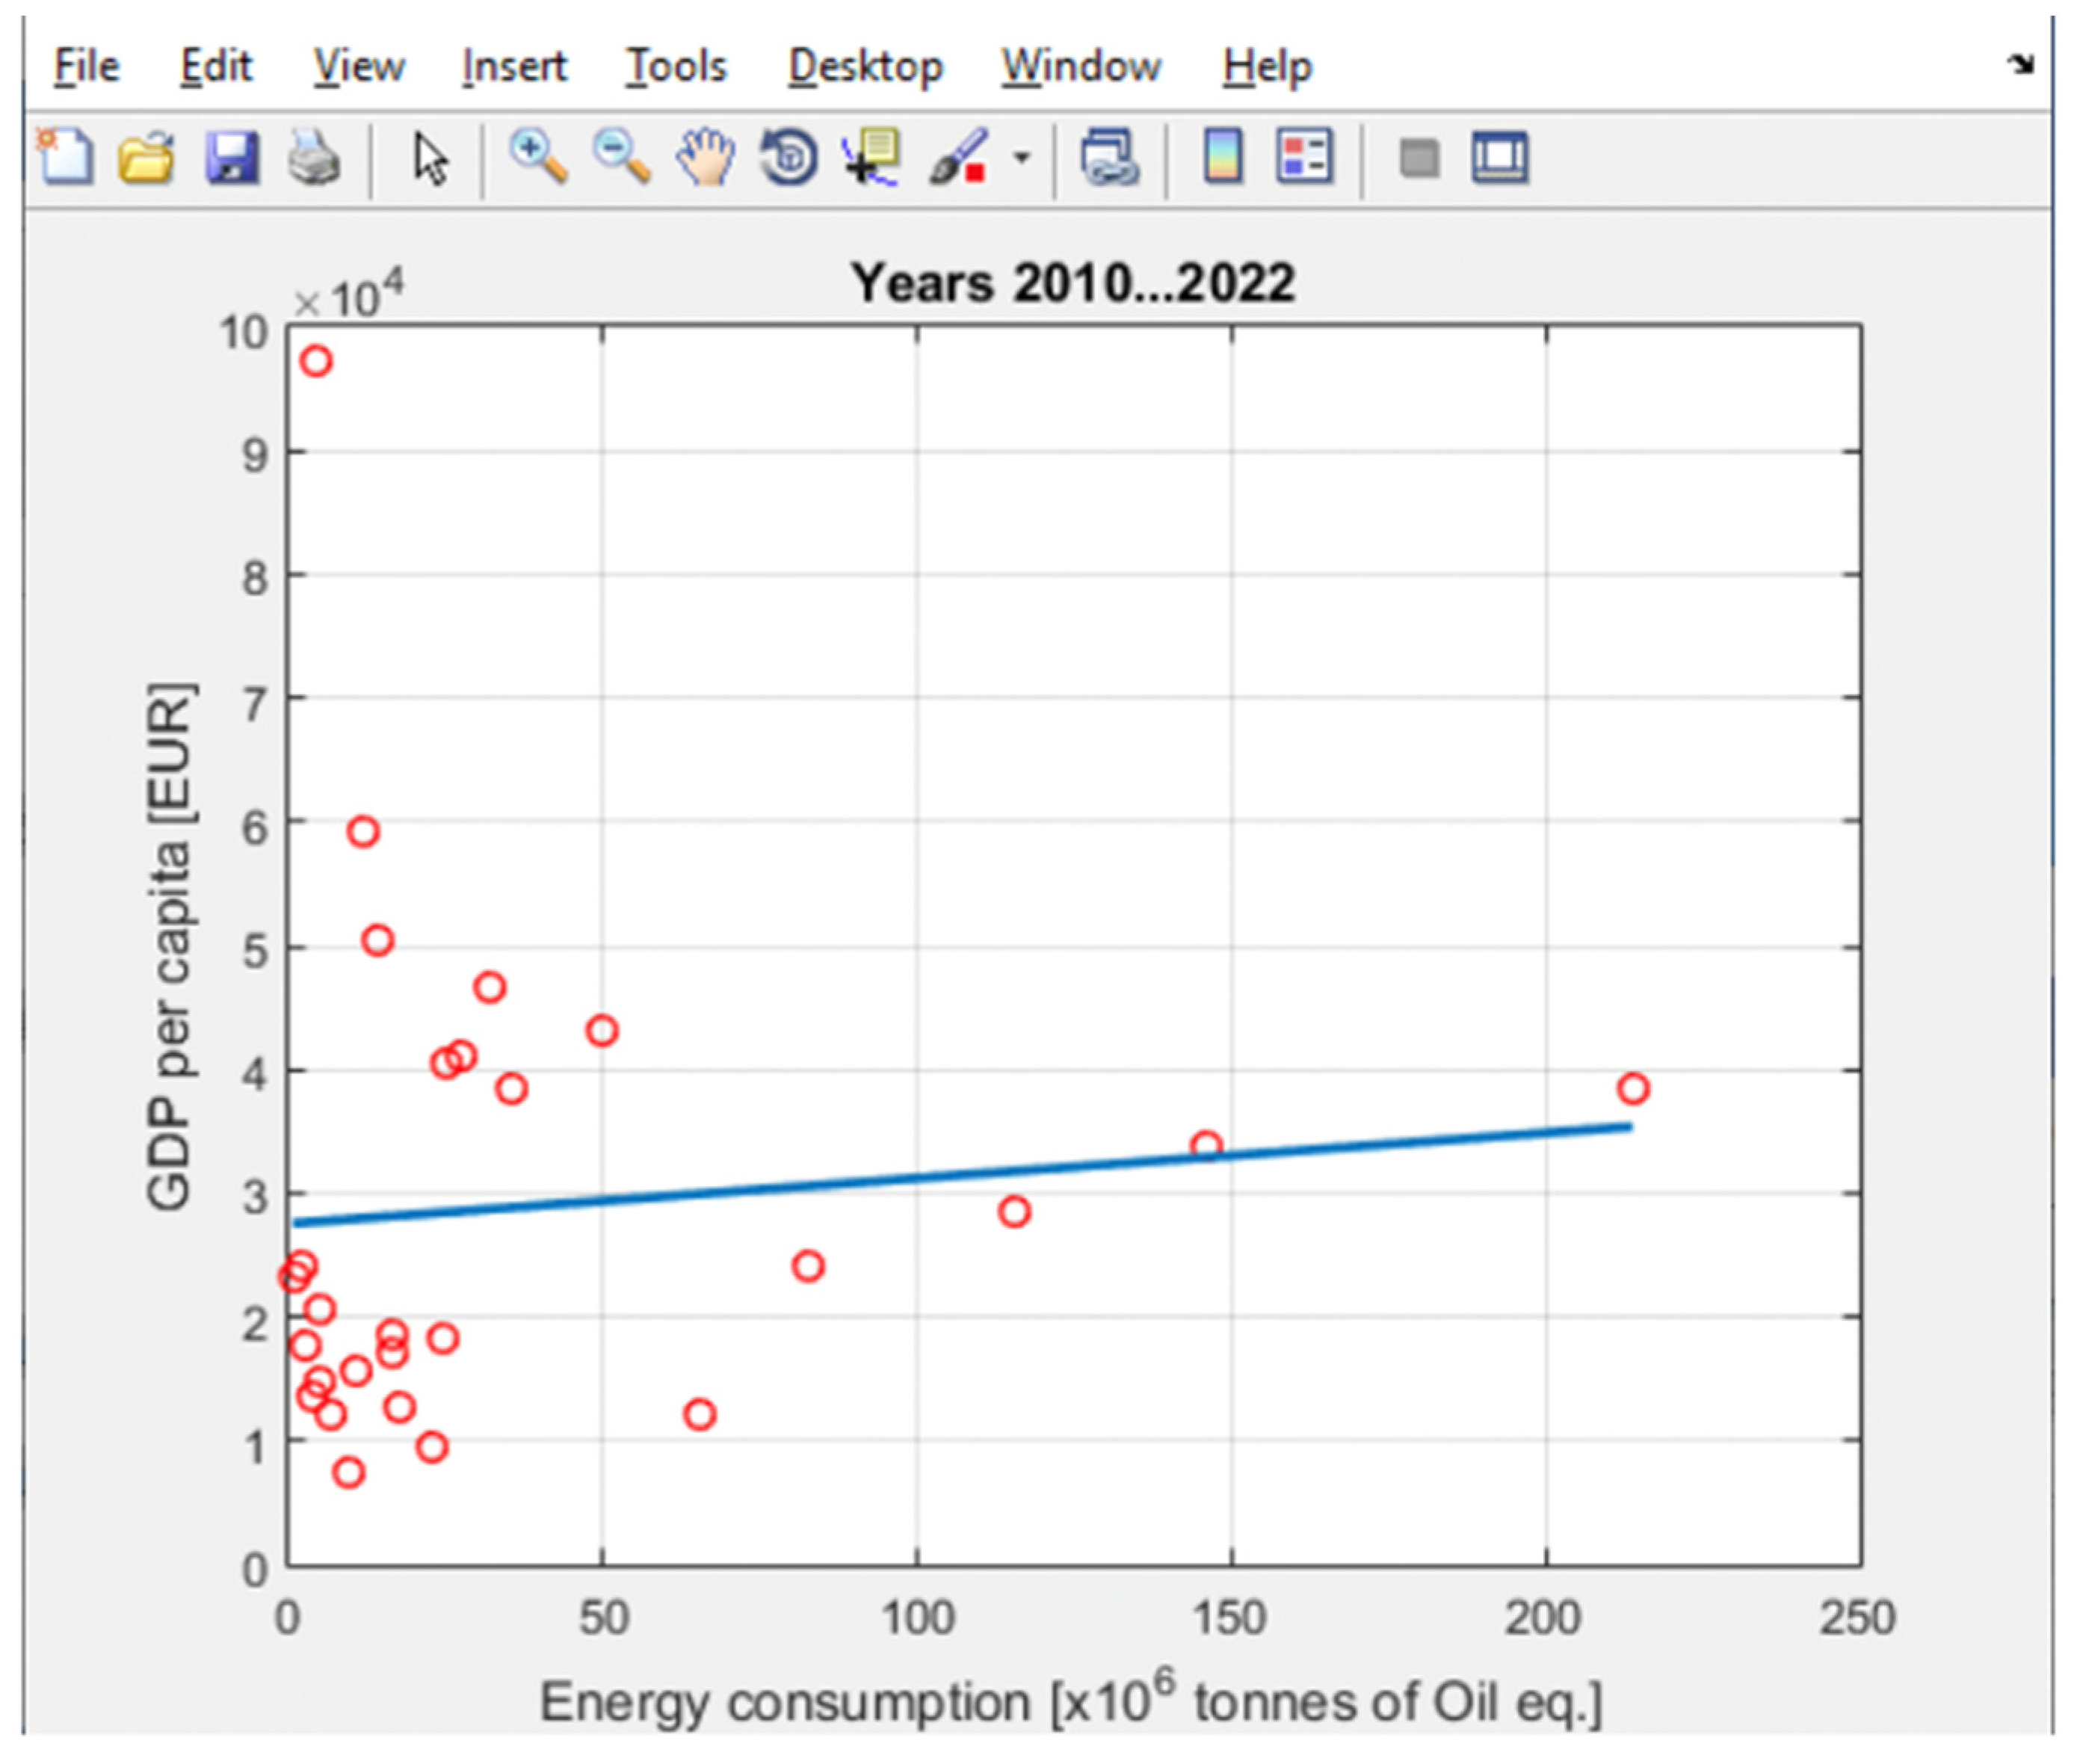Click the dock figure arrow at top right

(x=2021, y=64)
